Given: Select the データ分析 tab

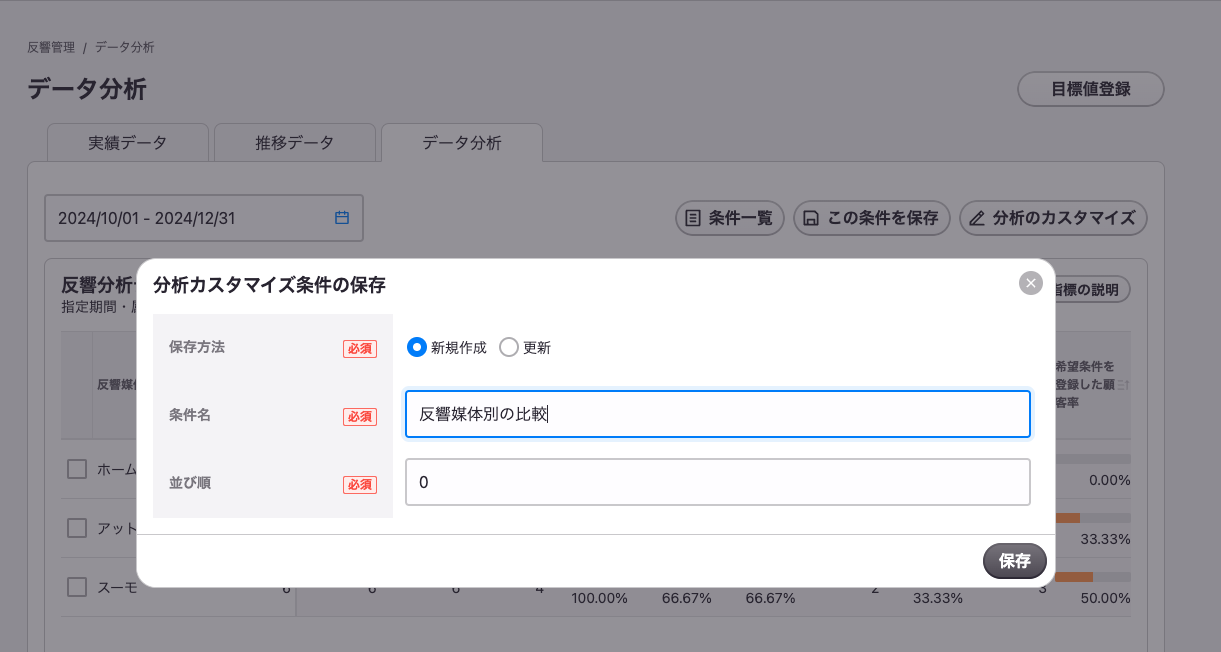Looking at the screenshot, I should click(462, 142).
